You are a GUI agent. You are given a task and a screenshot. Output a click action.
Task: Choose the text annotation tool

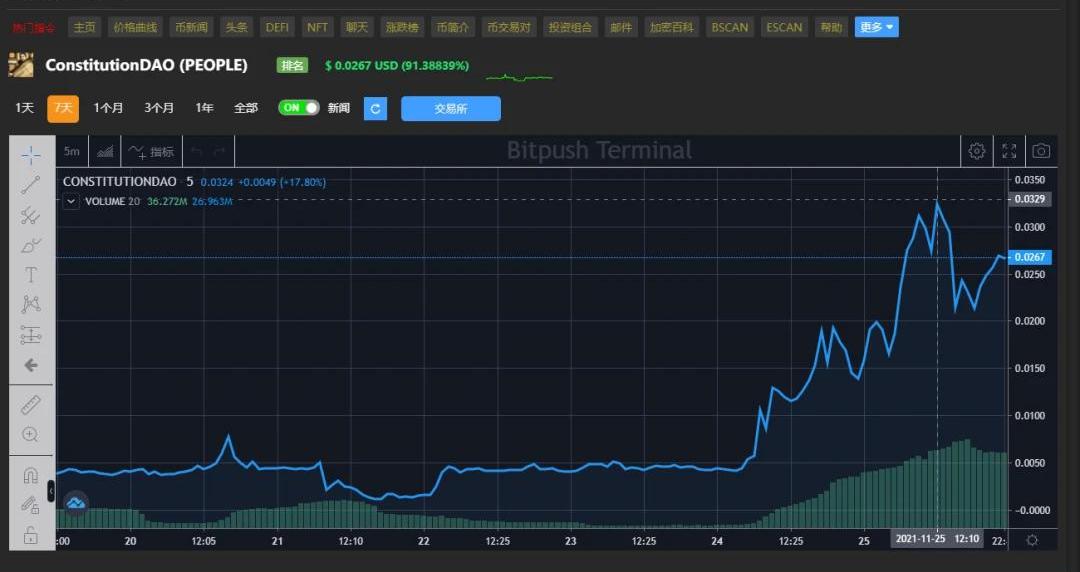coord(31,274)
